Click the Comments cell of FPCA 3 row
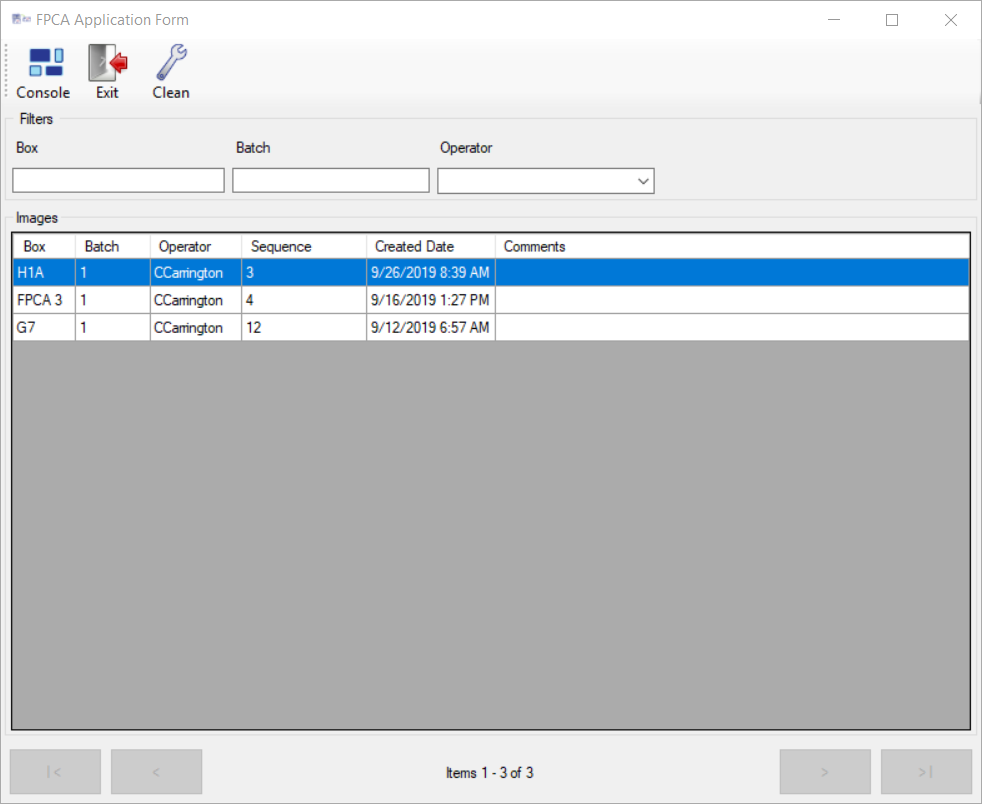Viewport: 982px width, 804px height. (732, 300)
